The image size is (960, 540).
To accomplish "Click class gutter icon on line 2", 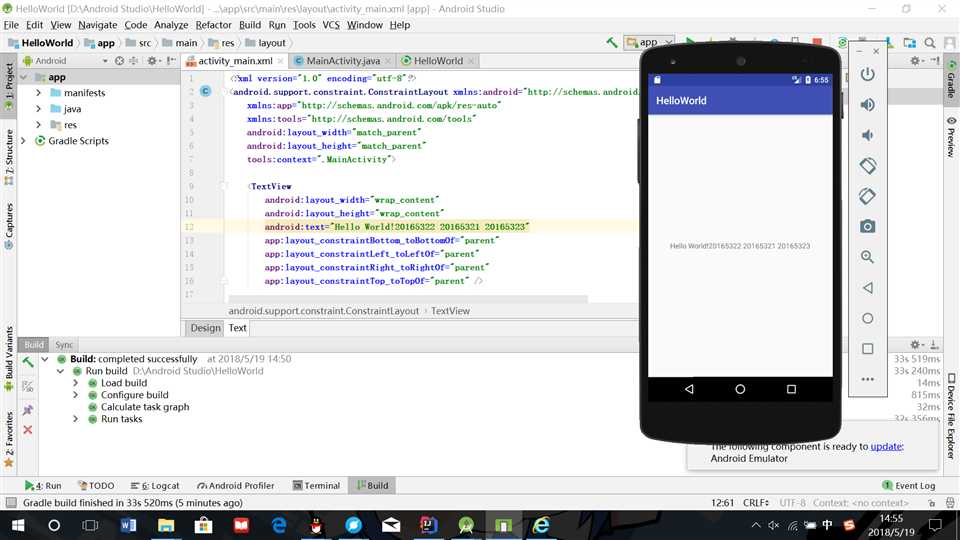I will pyautogui.click(x=206, y=91).
